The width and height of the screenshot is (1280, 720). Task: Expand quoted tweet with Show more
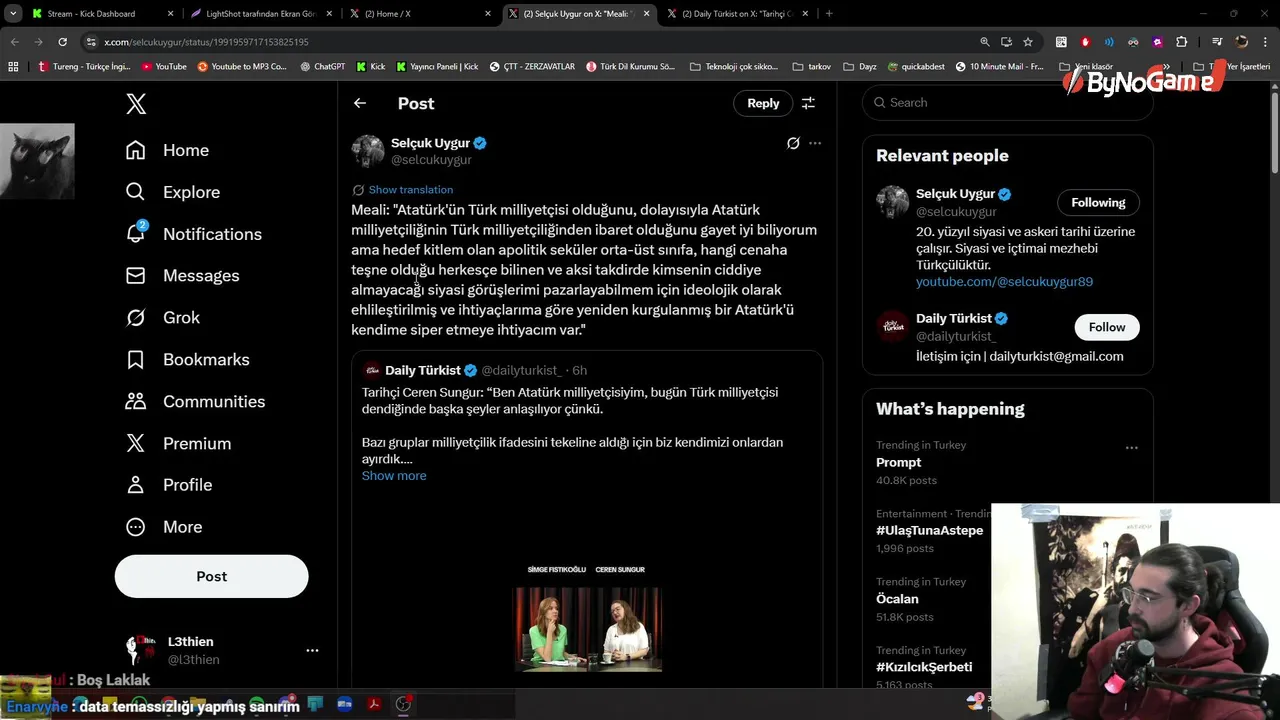(x=394, y=476)
